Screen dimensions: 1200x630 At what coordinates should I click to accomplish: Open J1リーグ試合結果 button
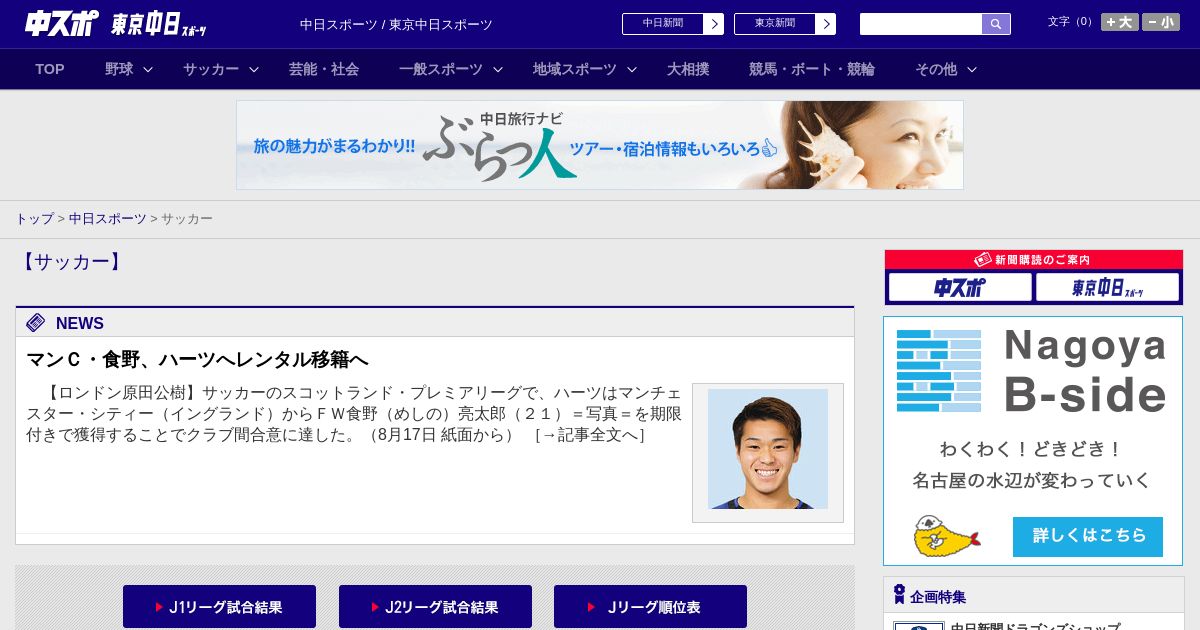219,607
